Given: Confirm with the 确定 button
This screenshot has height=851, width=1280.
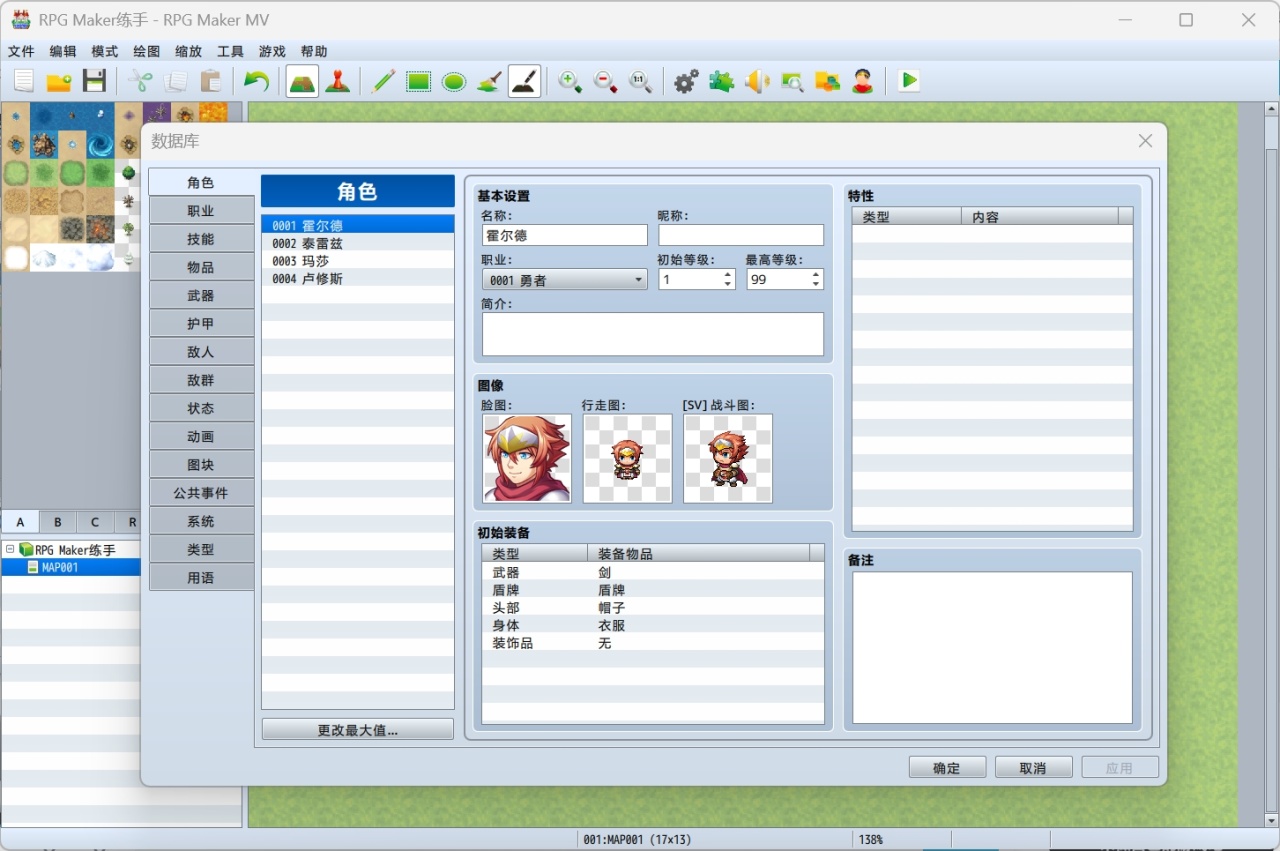Looking at the screenshot, I should pos(947,768).
